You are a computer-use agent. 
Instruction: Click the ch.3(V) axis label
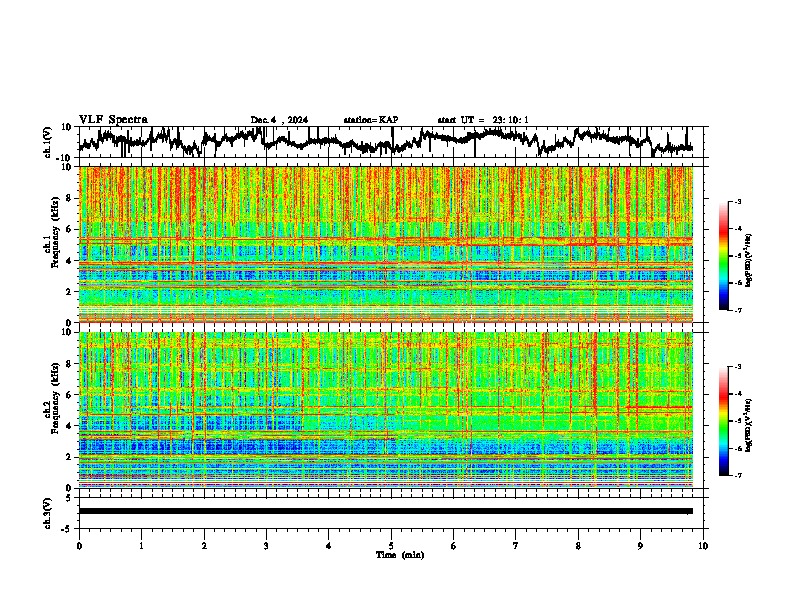pos(48,513)
